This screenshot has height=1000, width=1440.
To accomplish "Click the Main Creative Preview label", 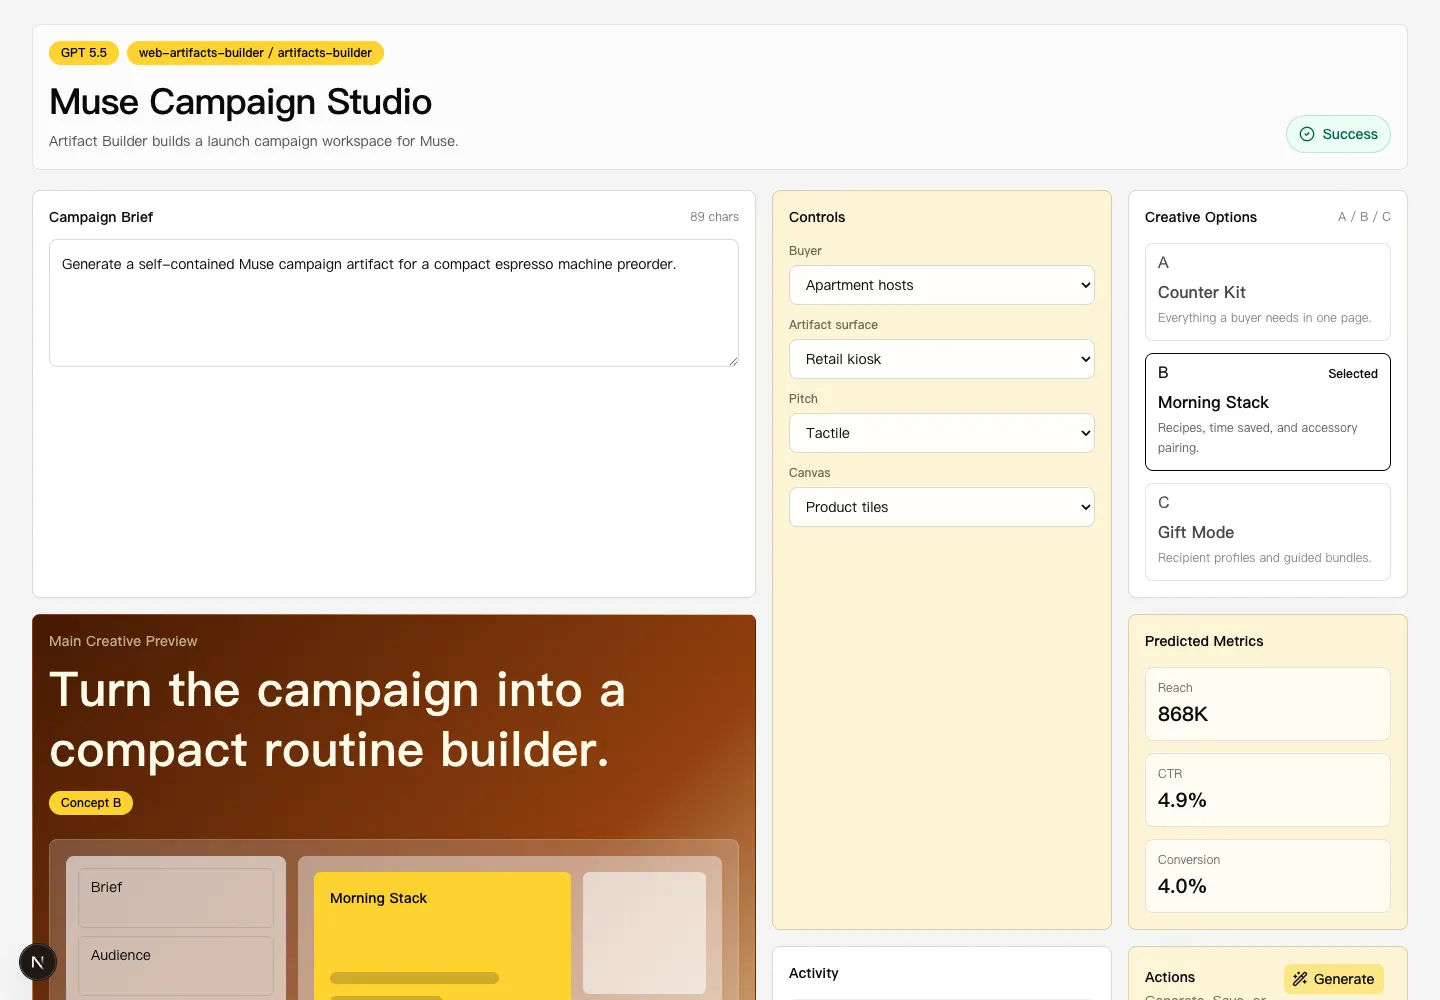I will click(x=123, y=641).
